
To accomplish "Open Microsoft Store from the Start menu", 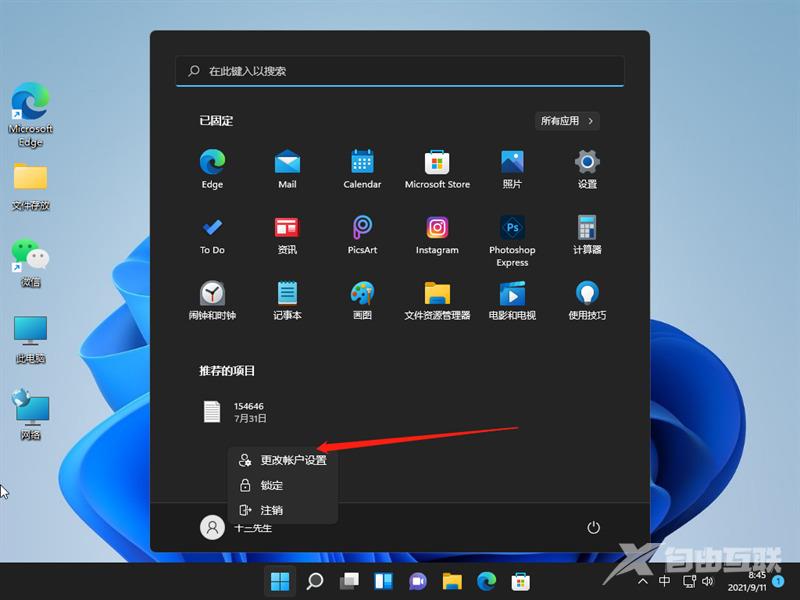I will [x=437, y=165].
